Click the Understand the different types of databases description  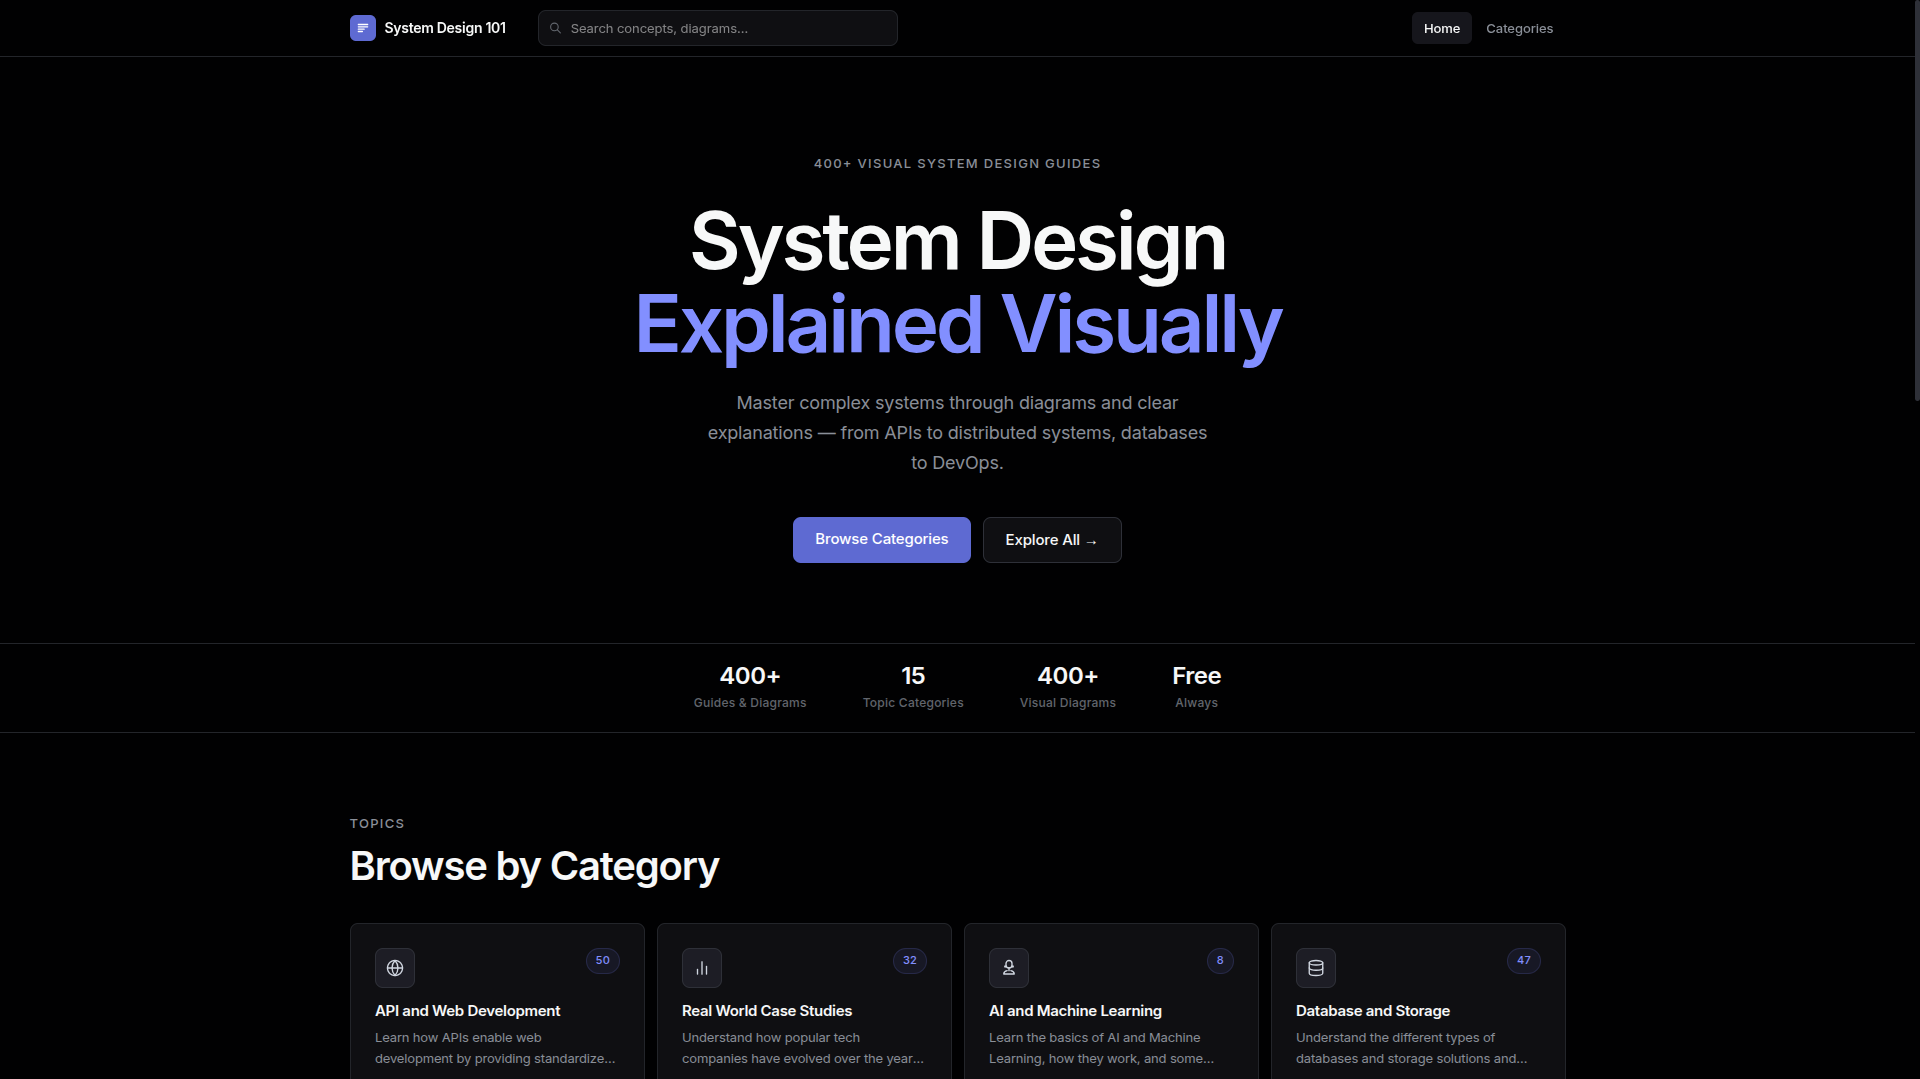click(1412, 1048)
